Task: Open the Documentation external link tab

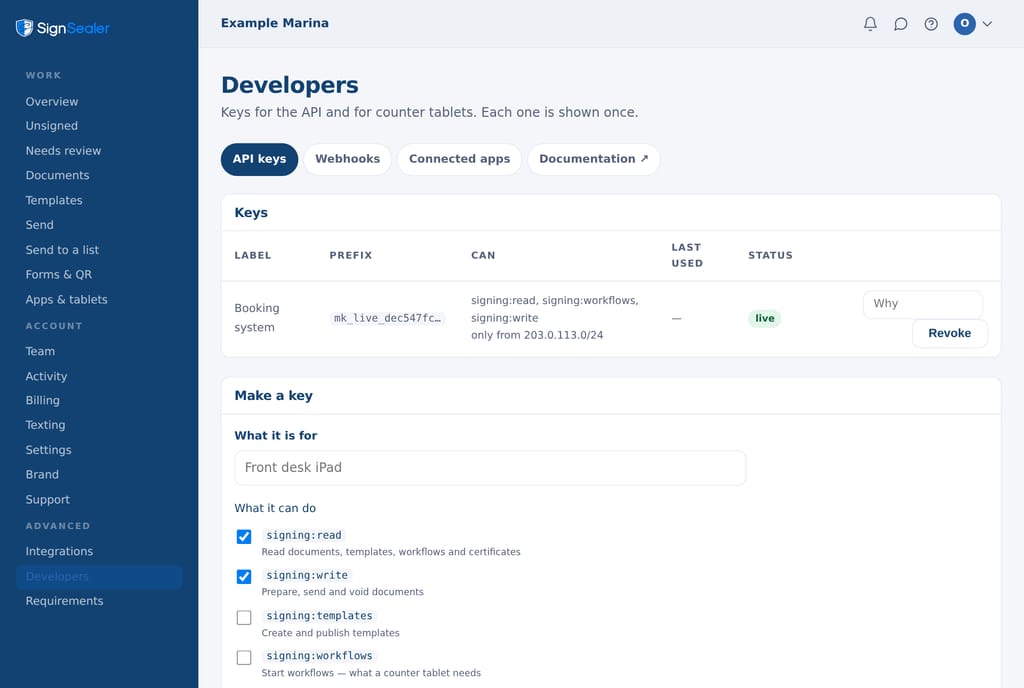Action: pos(594,159)
